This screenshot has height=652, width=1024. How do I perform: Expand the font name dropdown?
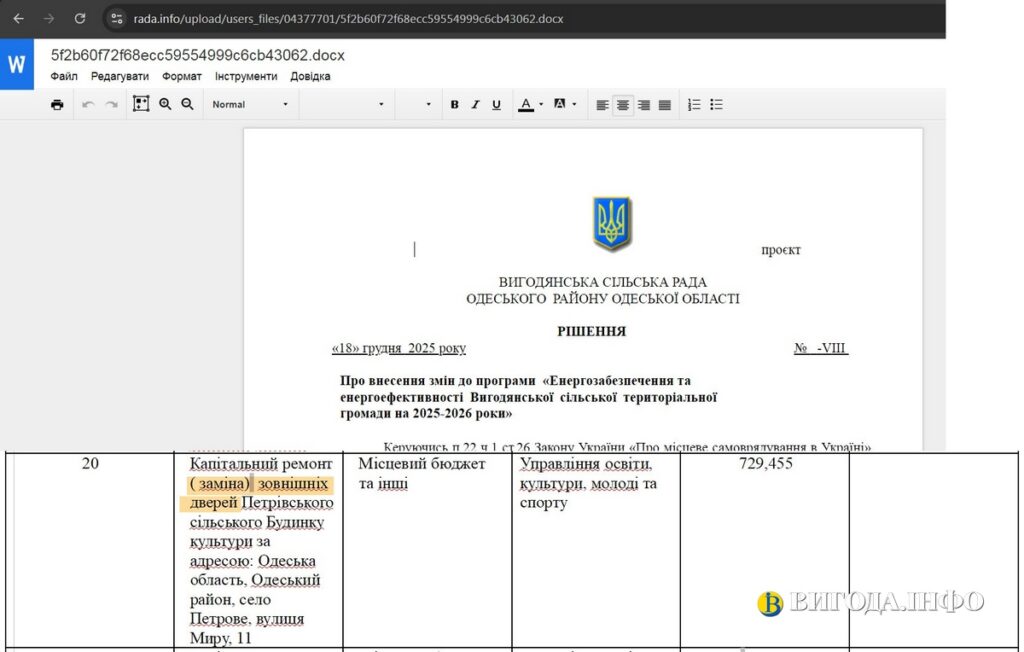pyautogui.click(x=345, y=104)
